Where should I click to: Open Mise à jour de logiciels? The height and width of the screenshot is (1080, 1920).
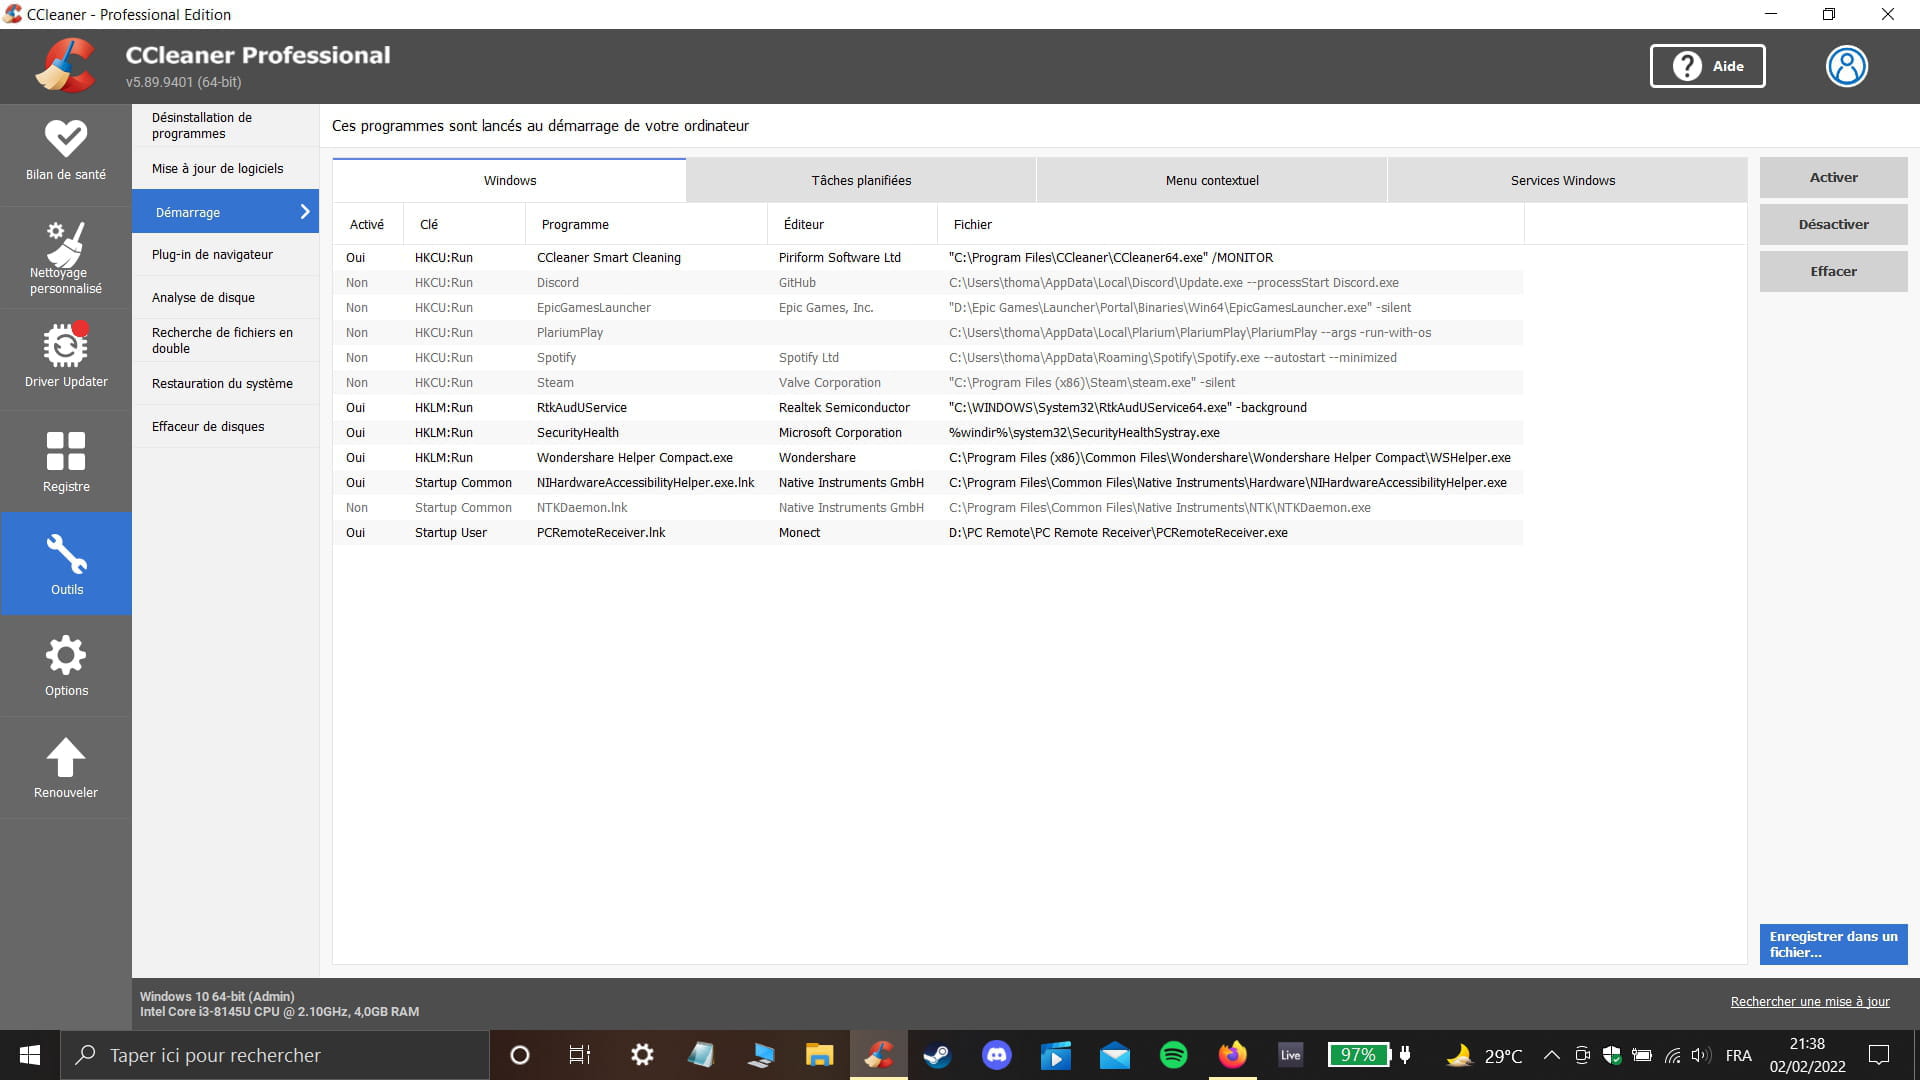pyautogui.click(x=225, y=168)
